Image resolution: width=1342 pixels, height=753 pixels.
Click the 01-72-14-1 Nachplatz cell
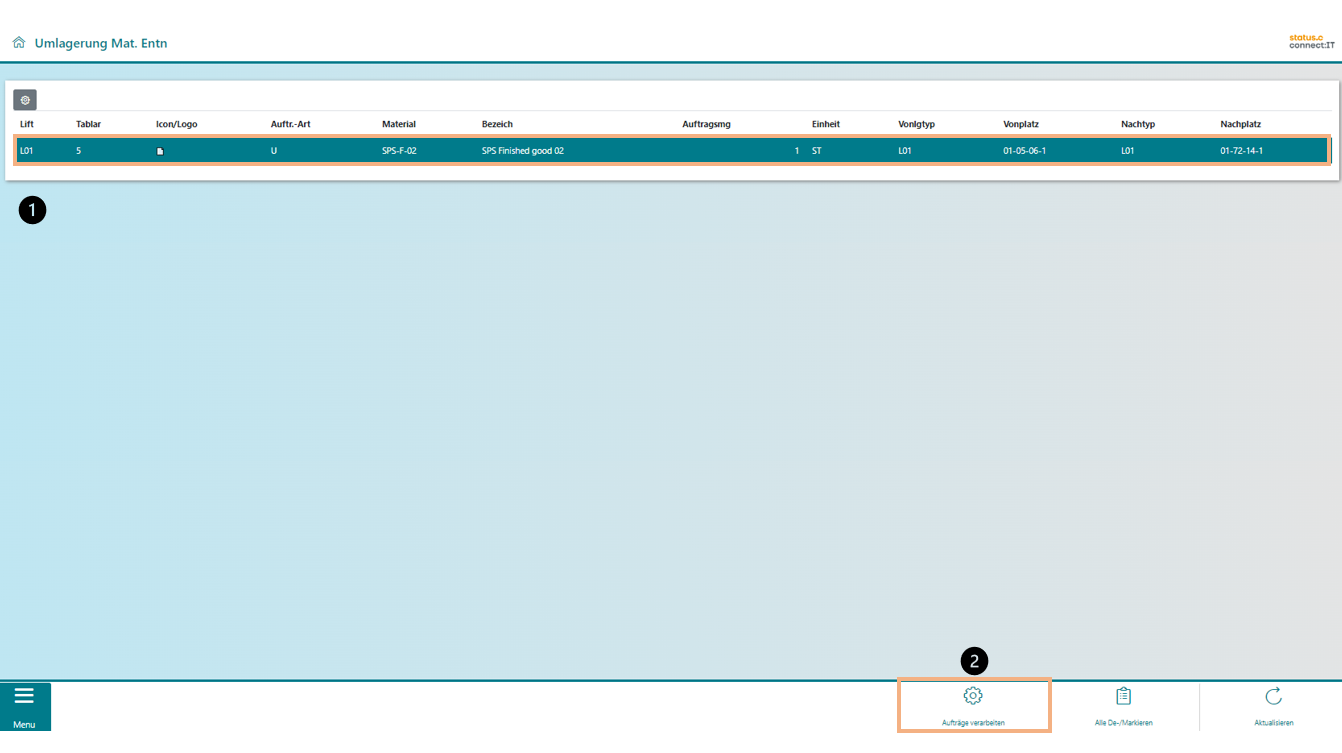pos(1241,151)
